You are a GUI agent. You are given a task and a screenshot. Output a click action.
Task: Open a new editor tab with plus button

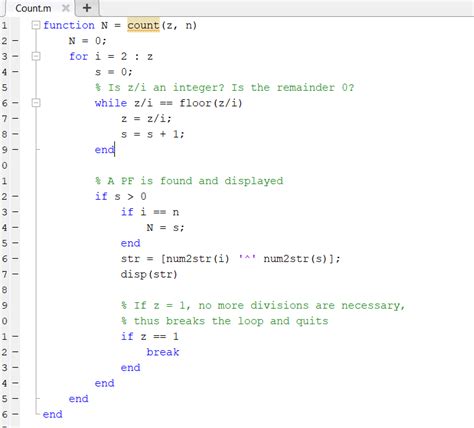point(87,8)
